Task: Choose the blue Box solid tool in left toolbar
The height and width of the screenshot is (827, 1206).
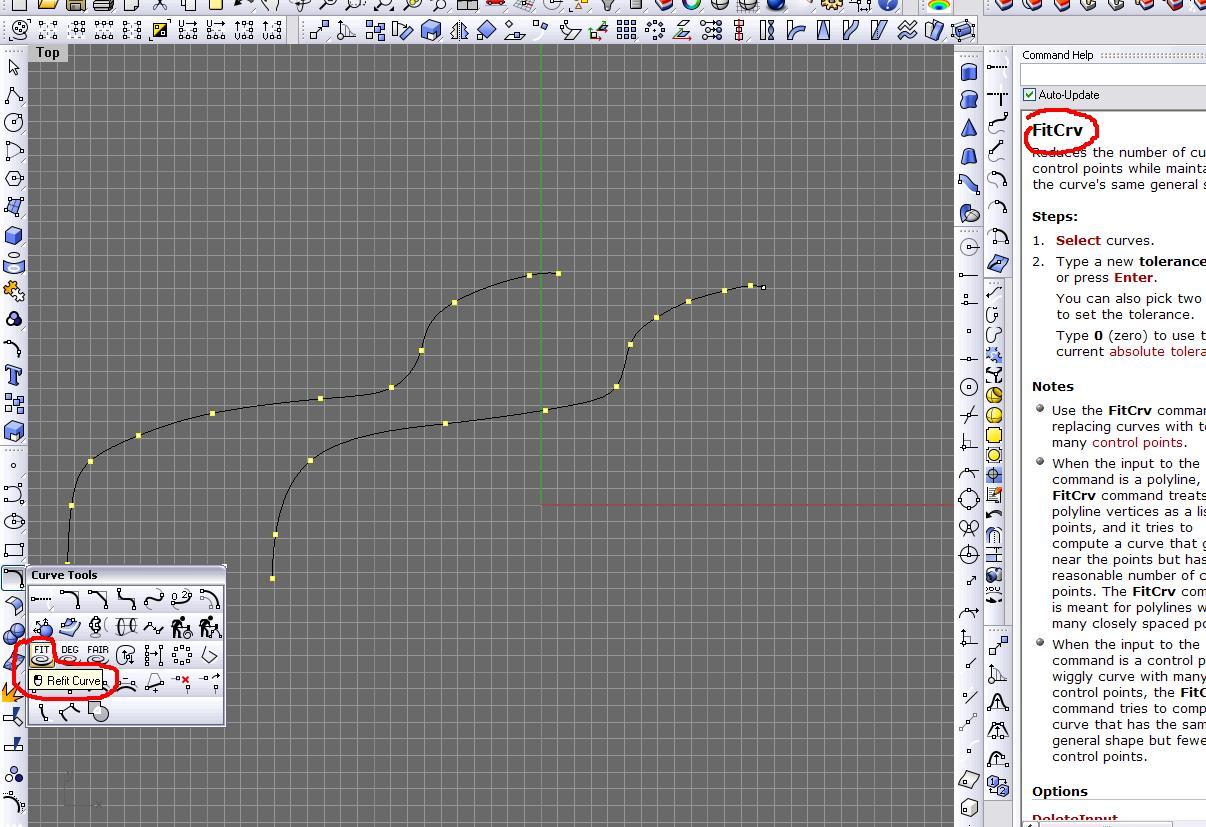Action: [x=14, y=235]
